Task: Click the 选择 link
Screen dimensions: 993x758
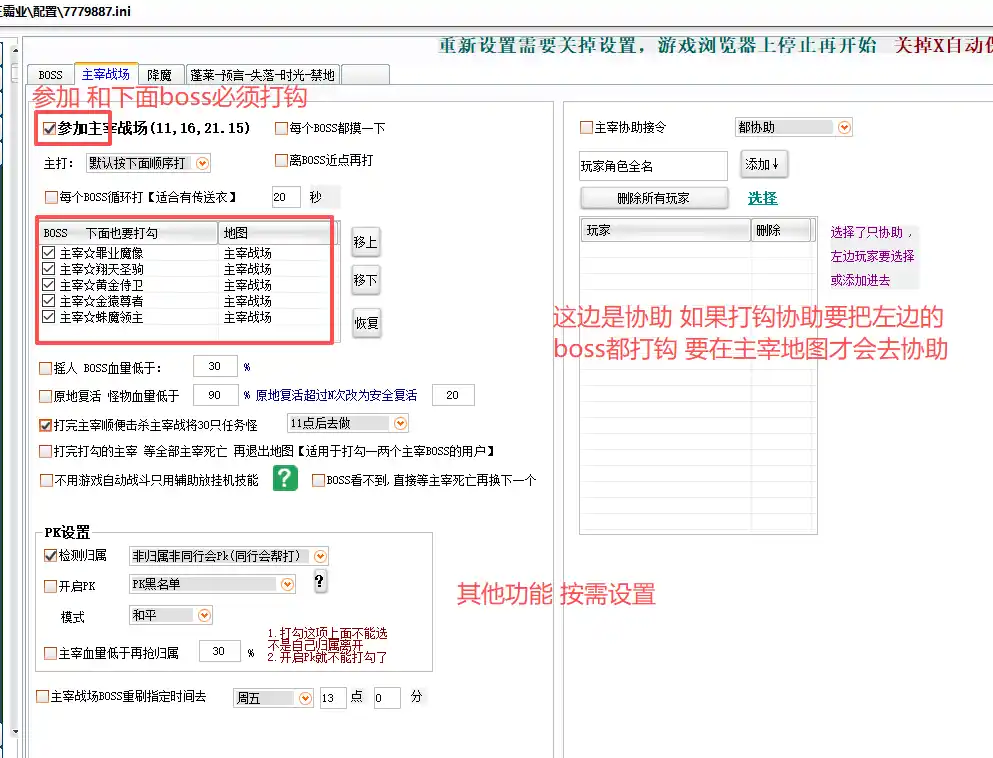Action: (762, 198)
